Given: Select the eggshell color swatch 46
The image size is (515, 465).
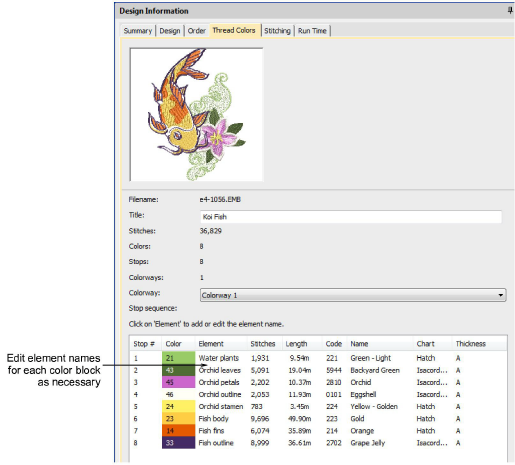Looking at the screenshot, I should point(178,394).
